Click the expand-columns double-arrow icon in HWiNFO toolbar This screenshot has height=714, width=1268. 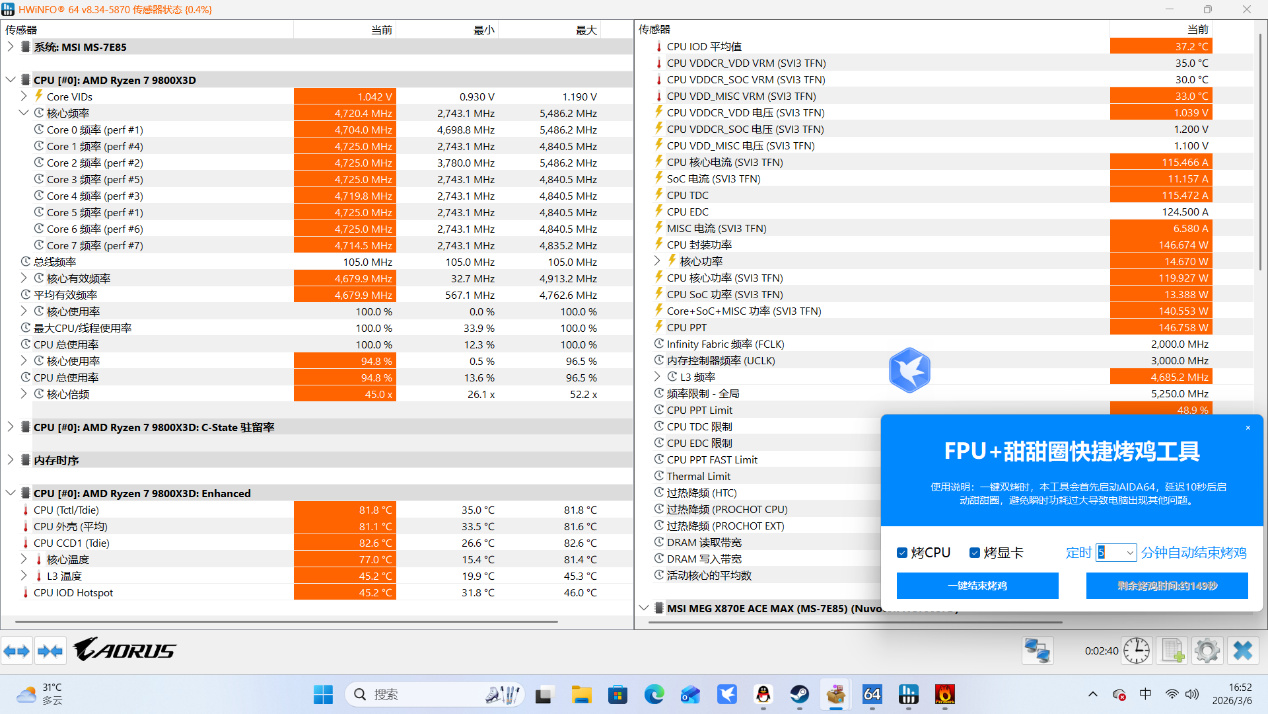pos(17,651)
